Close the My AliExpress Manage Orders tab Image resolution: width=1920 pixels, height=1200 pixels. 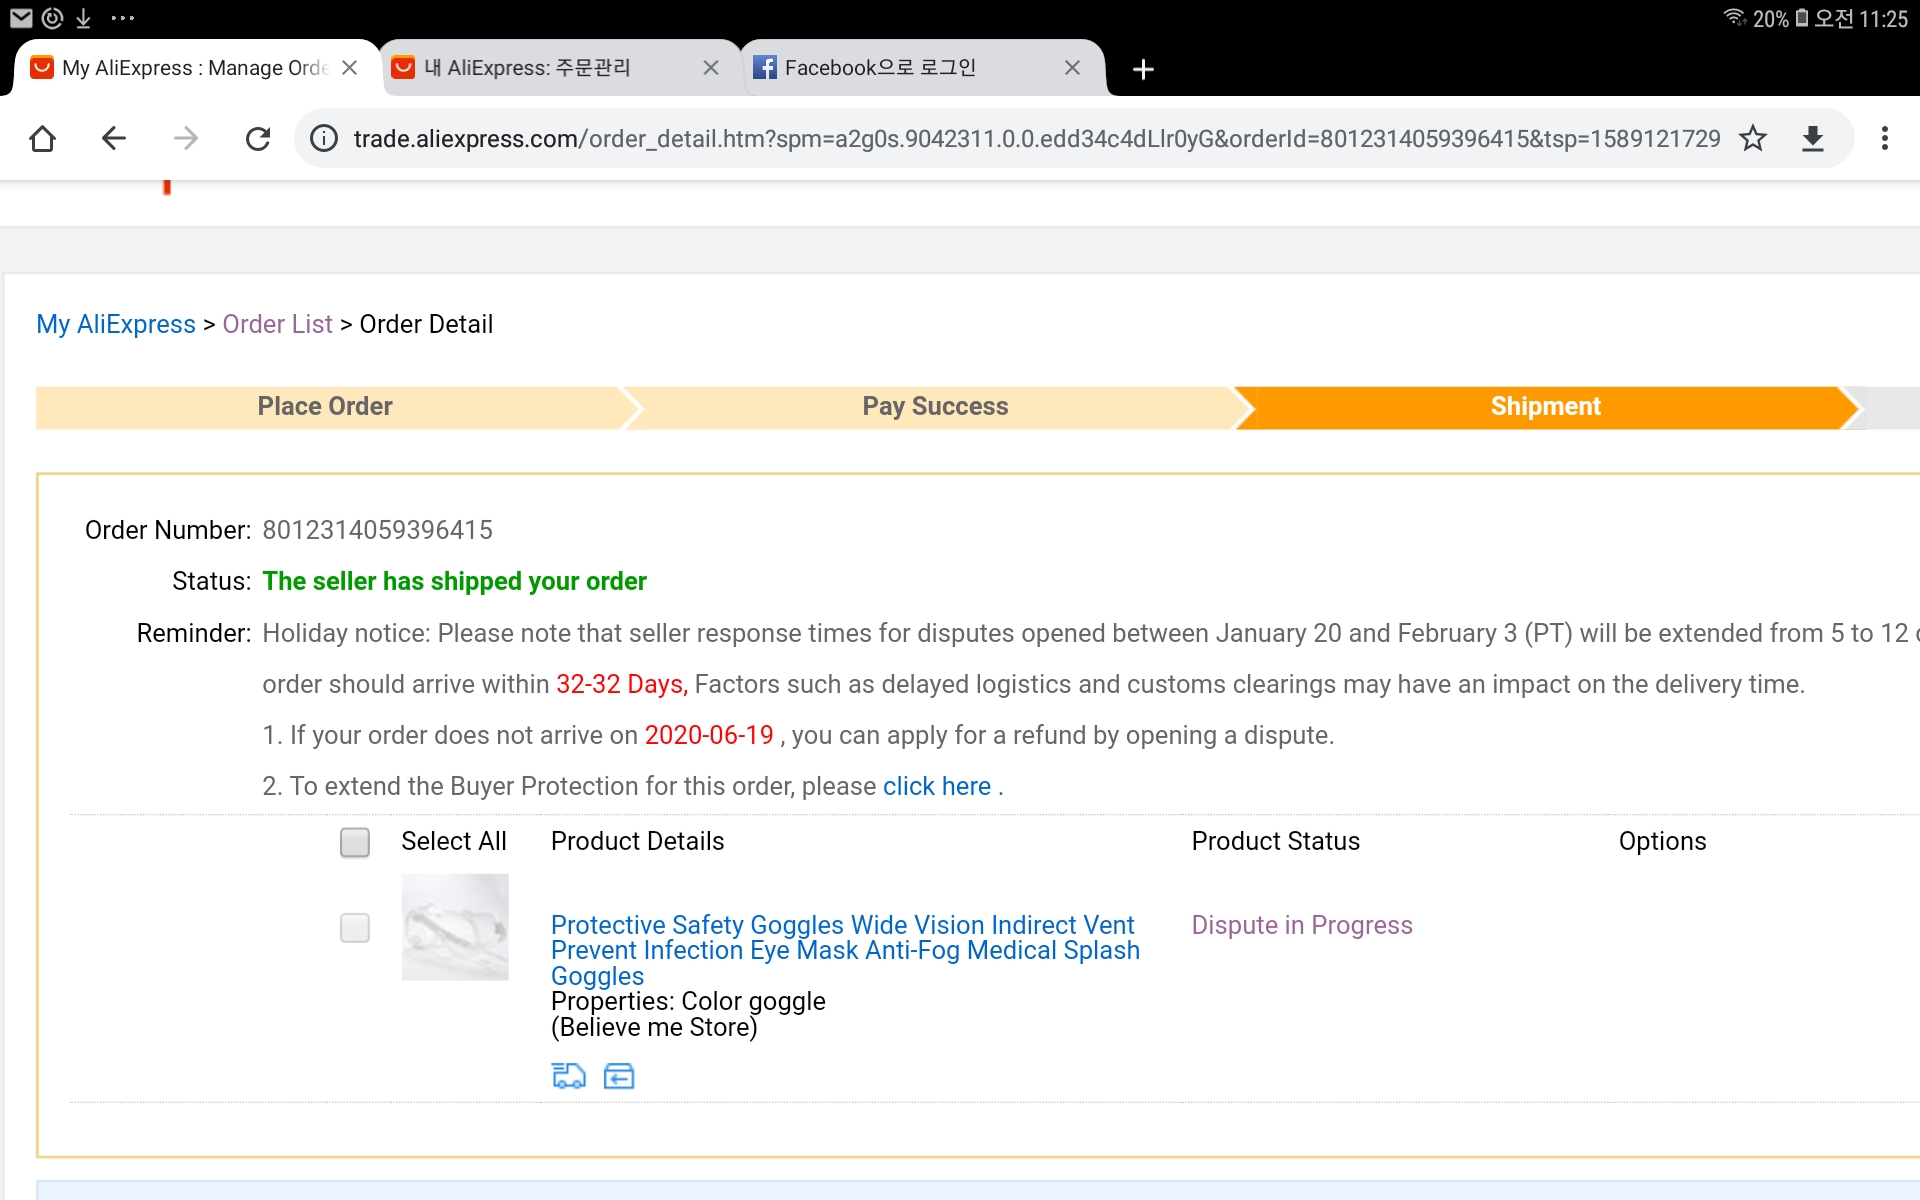[350, 68]
